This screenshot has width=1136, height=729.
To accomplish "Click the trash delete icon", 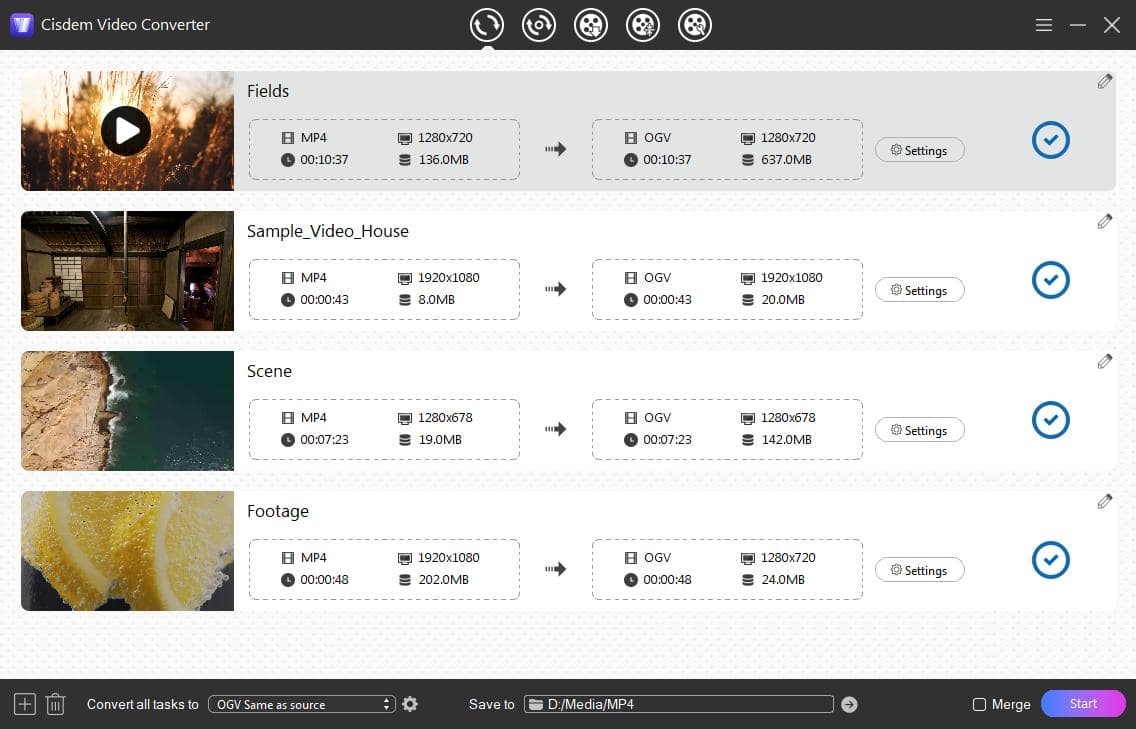I will tap(56, 704).
